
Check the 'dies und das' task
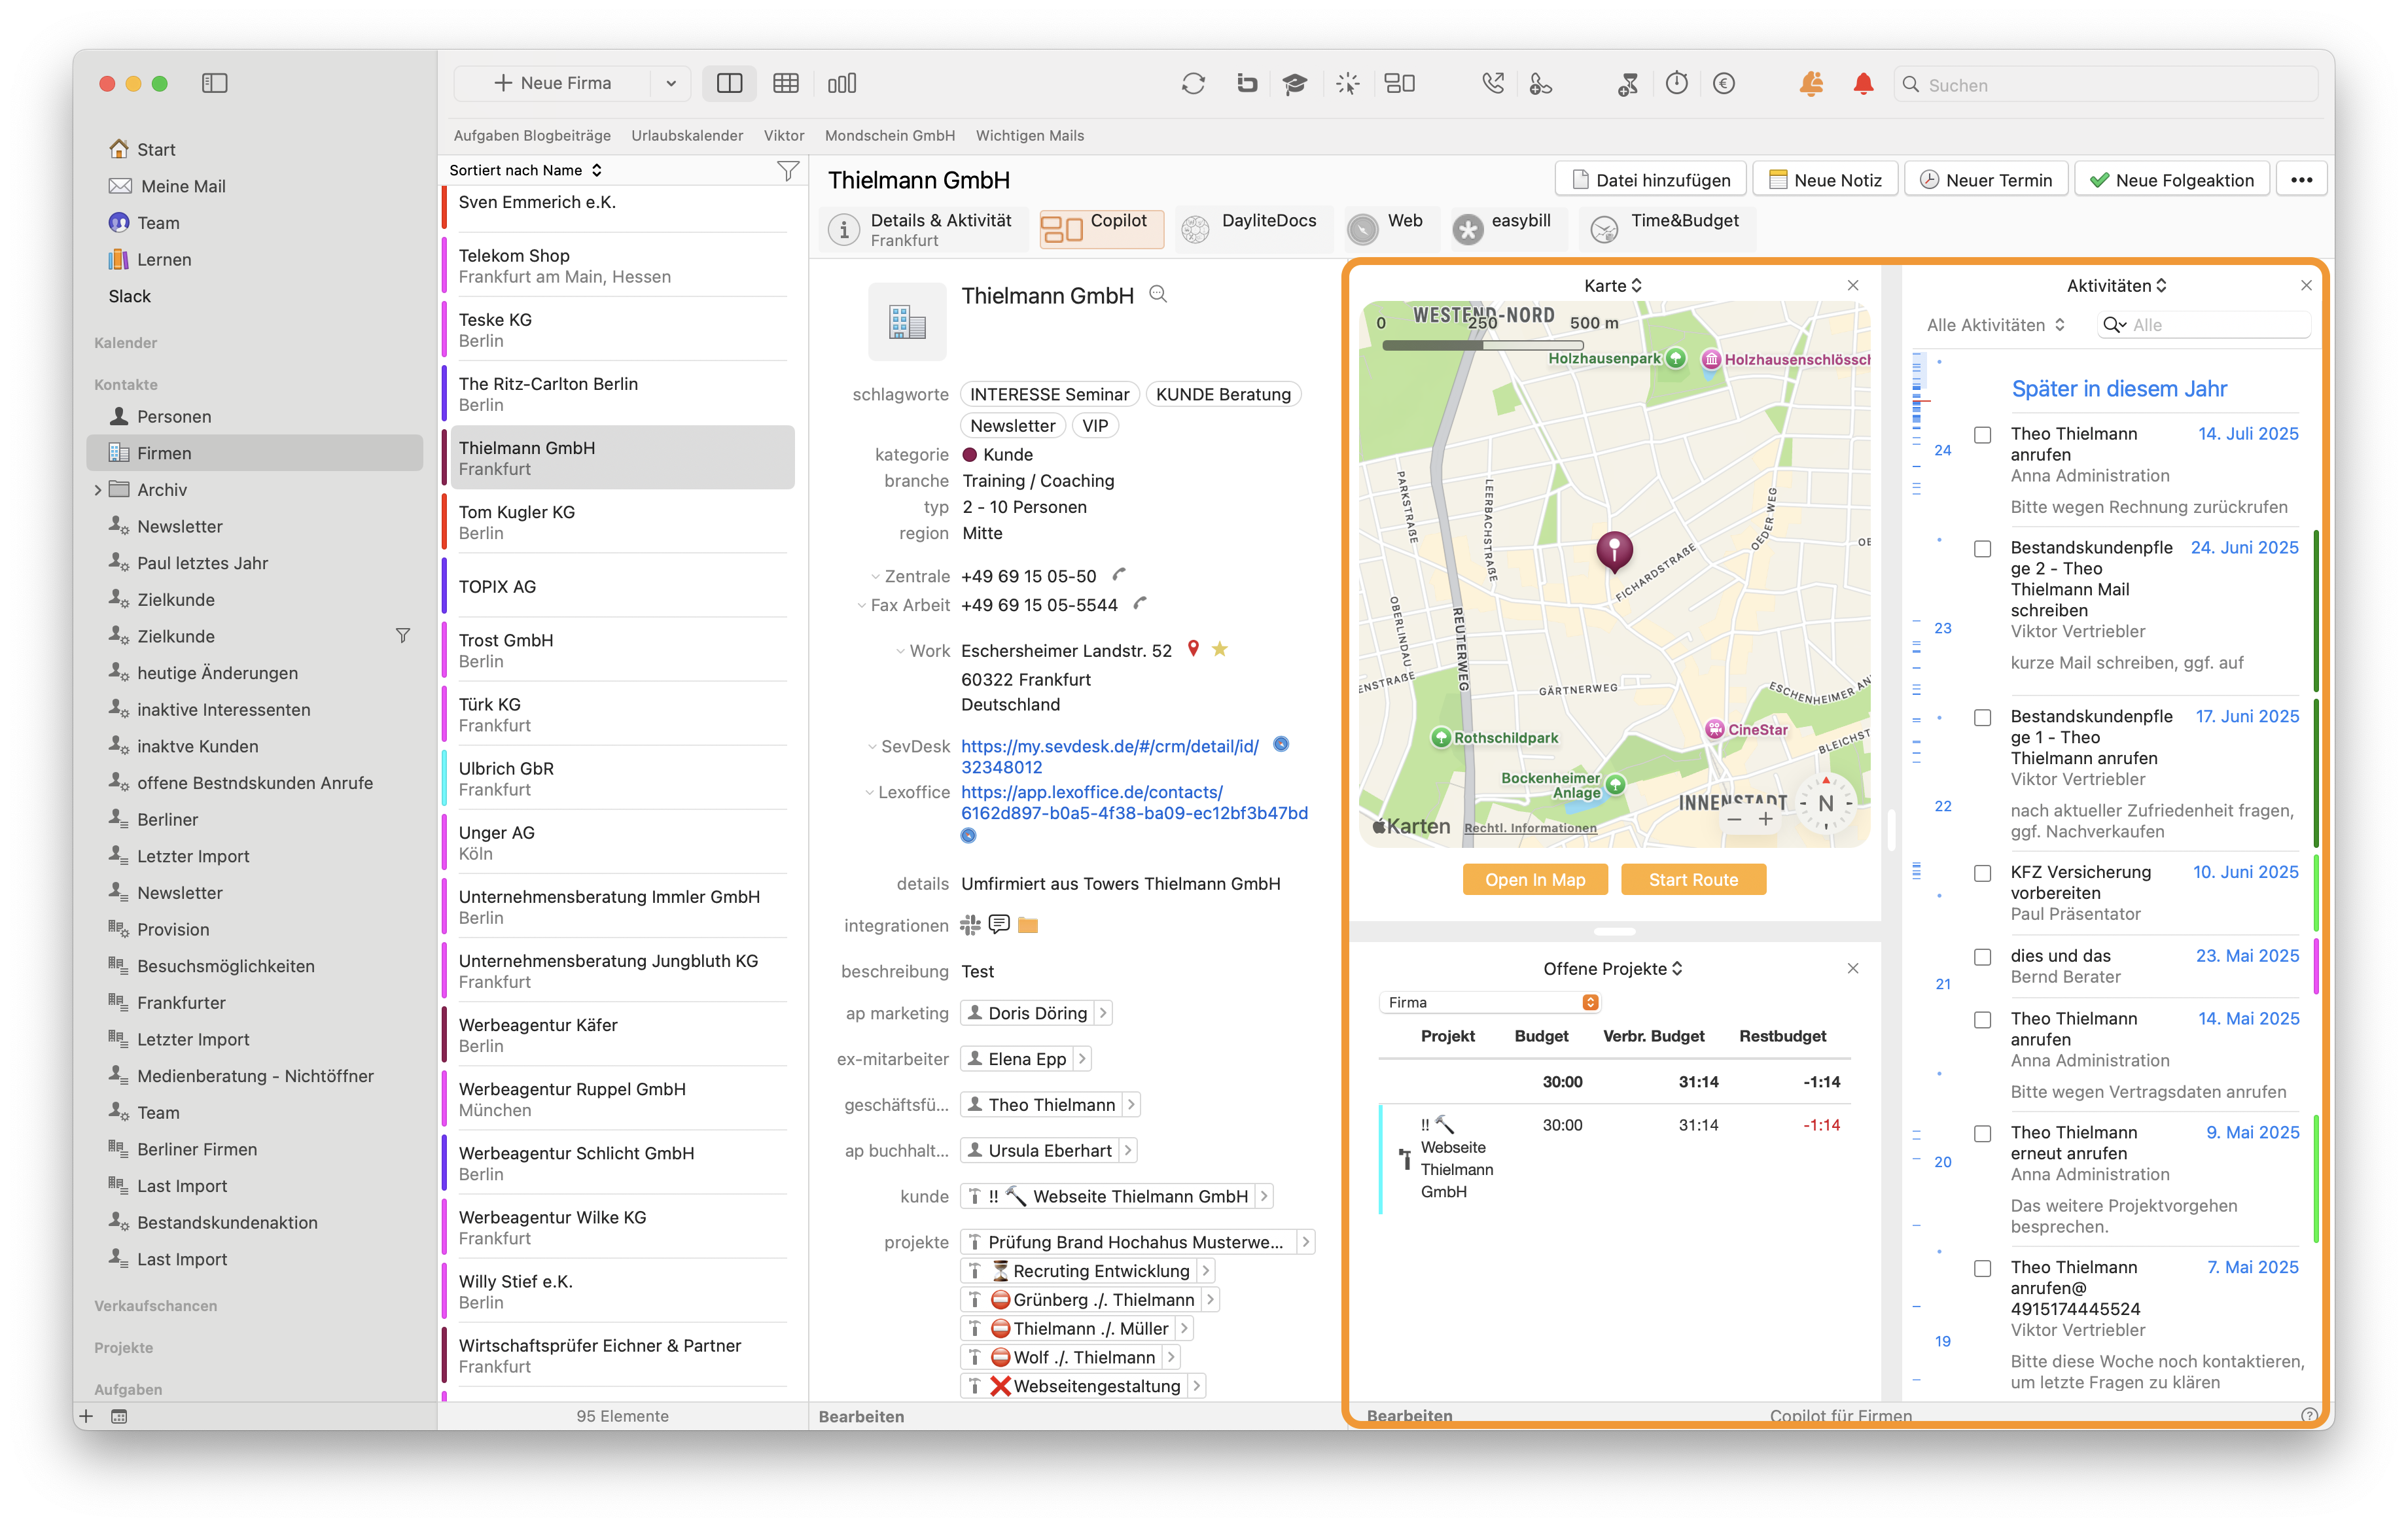tap(1982, 958)
